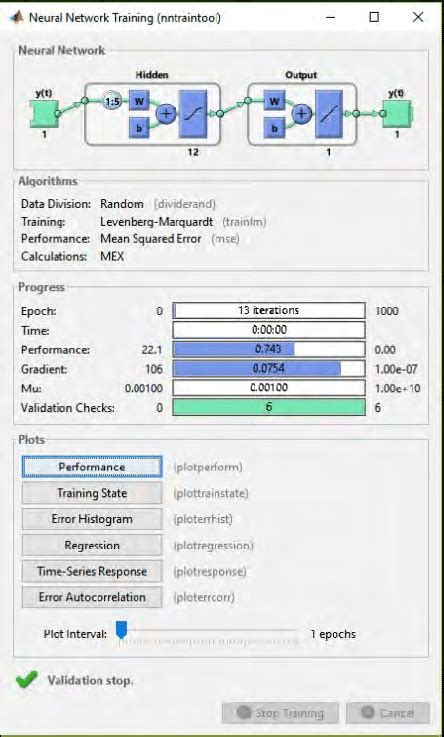Click the Stop Training button
The width and height of the screenshot is (444, 737).
click(x=280, y=713)
